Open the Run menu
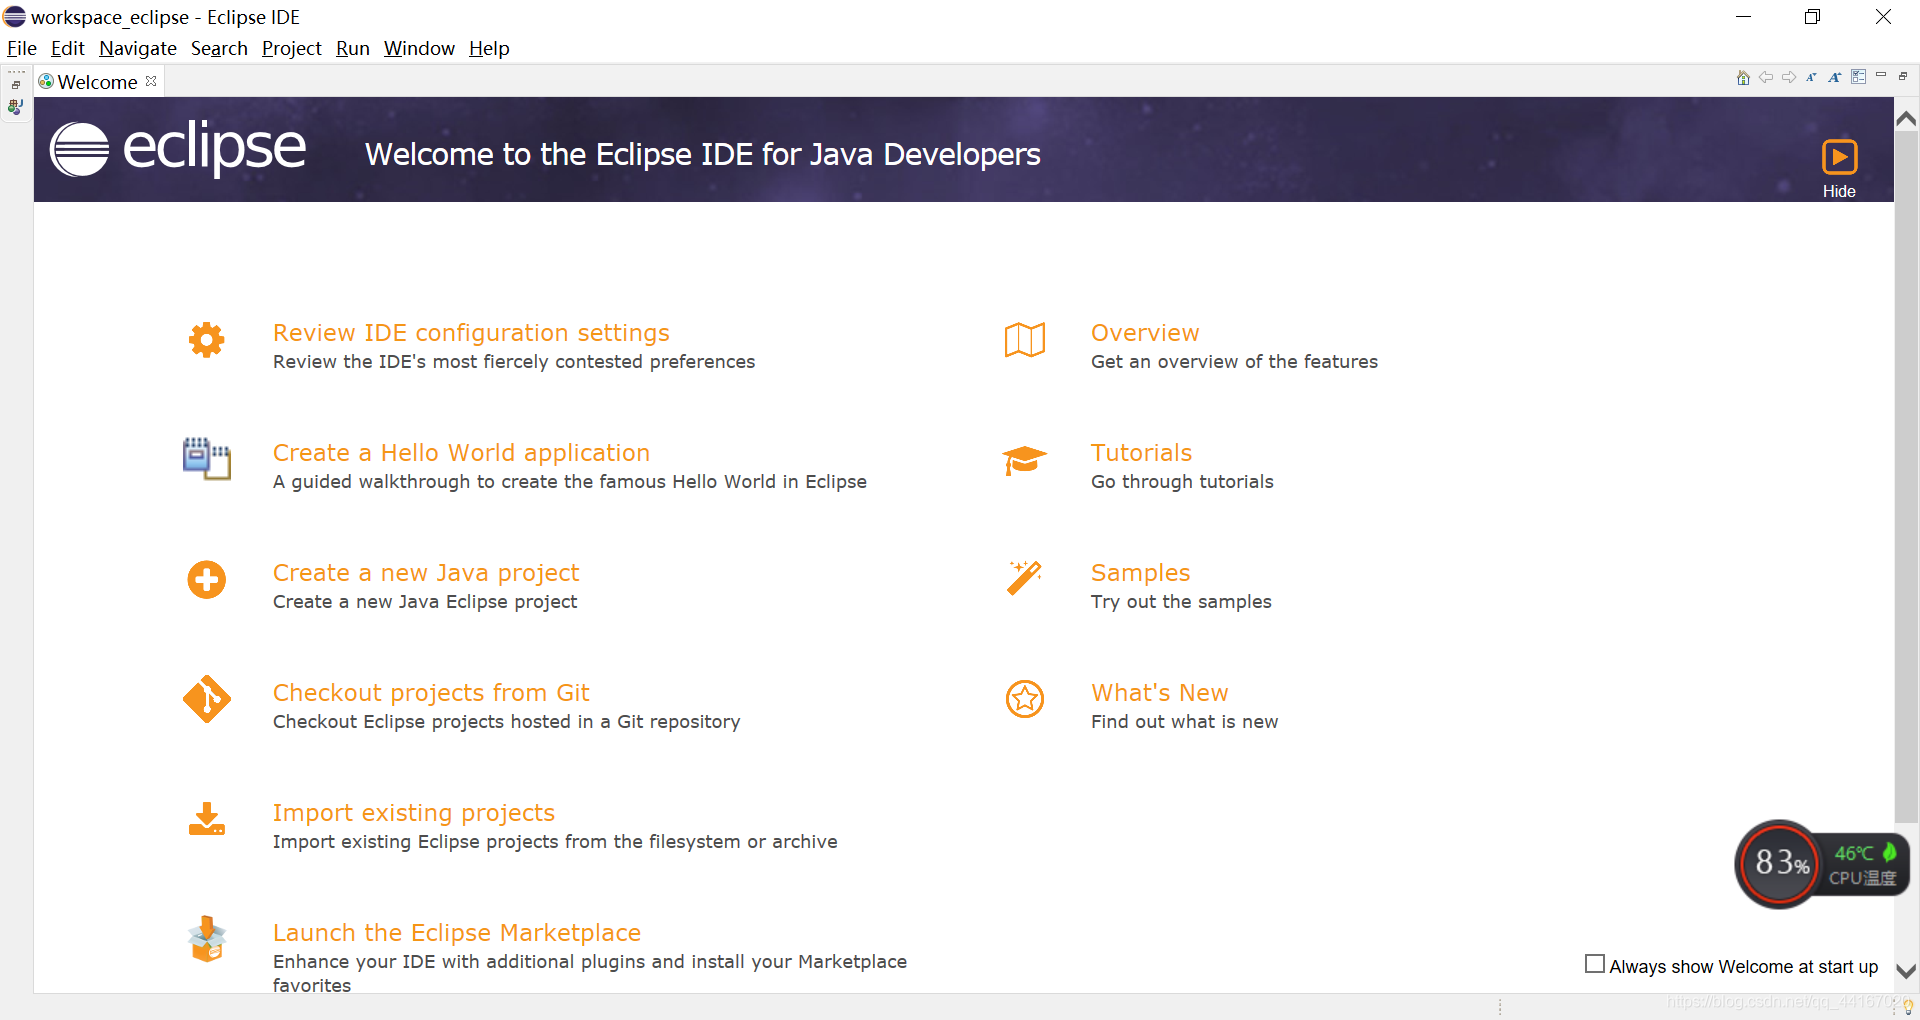Viewport: 1920px width, 1020px height. coord(353,48)
